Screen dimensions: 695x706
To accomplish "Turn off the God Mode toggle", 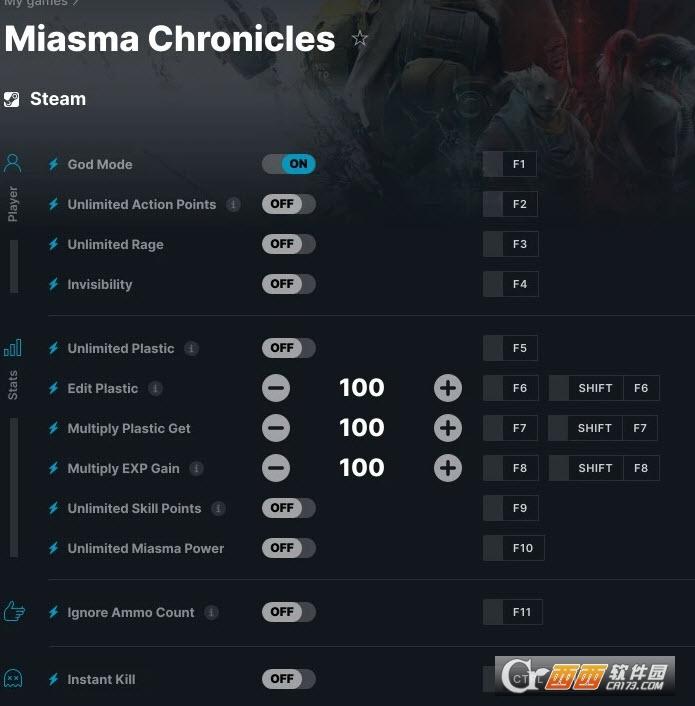I will coord(289,164).
